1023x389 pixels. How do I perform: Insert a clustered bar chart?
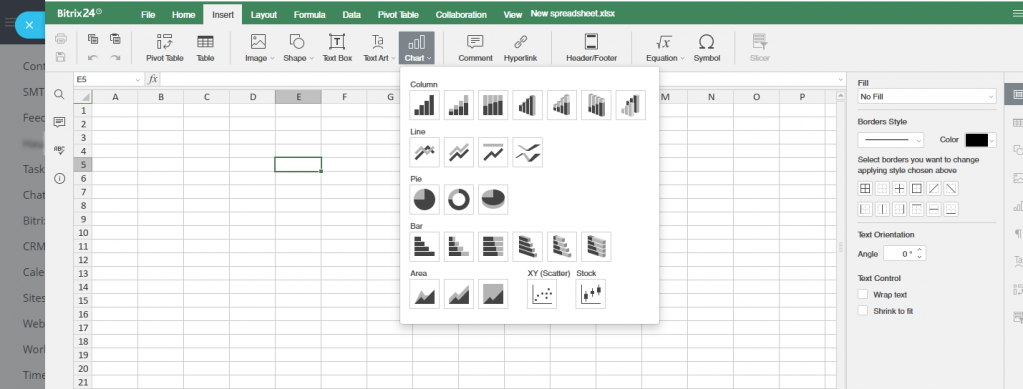tap(424, 247)
